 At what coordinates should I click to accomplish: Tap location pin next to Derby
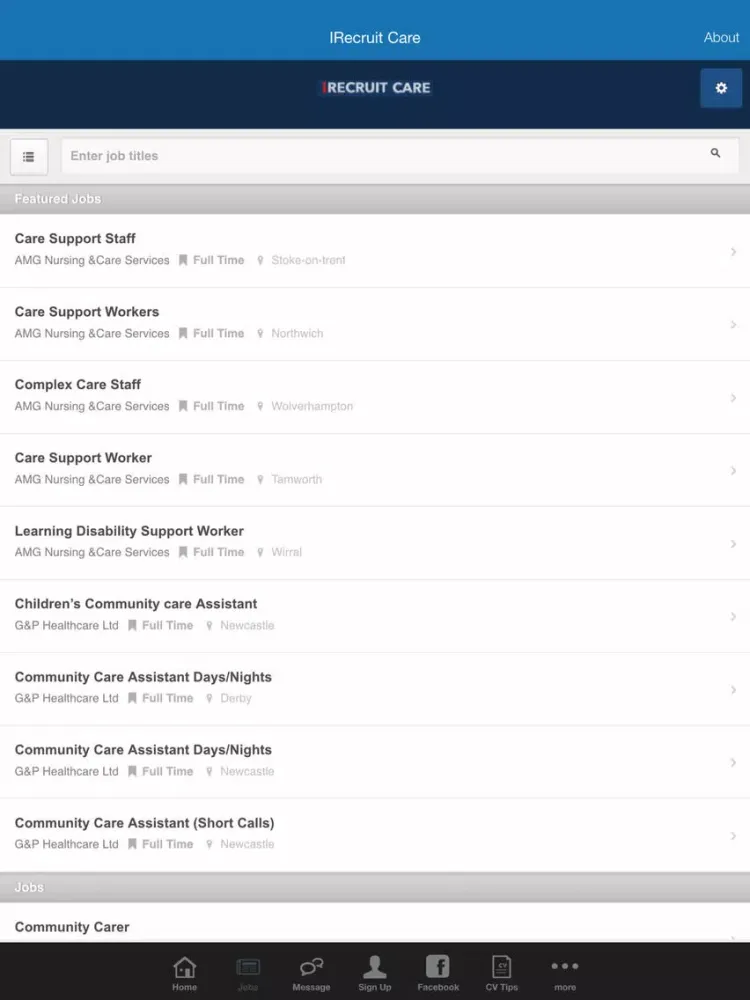pos(209,698)
